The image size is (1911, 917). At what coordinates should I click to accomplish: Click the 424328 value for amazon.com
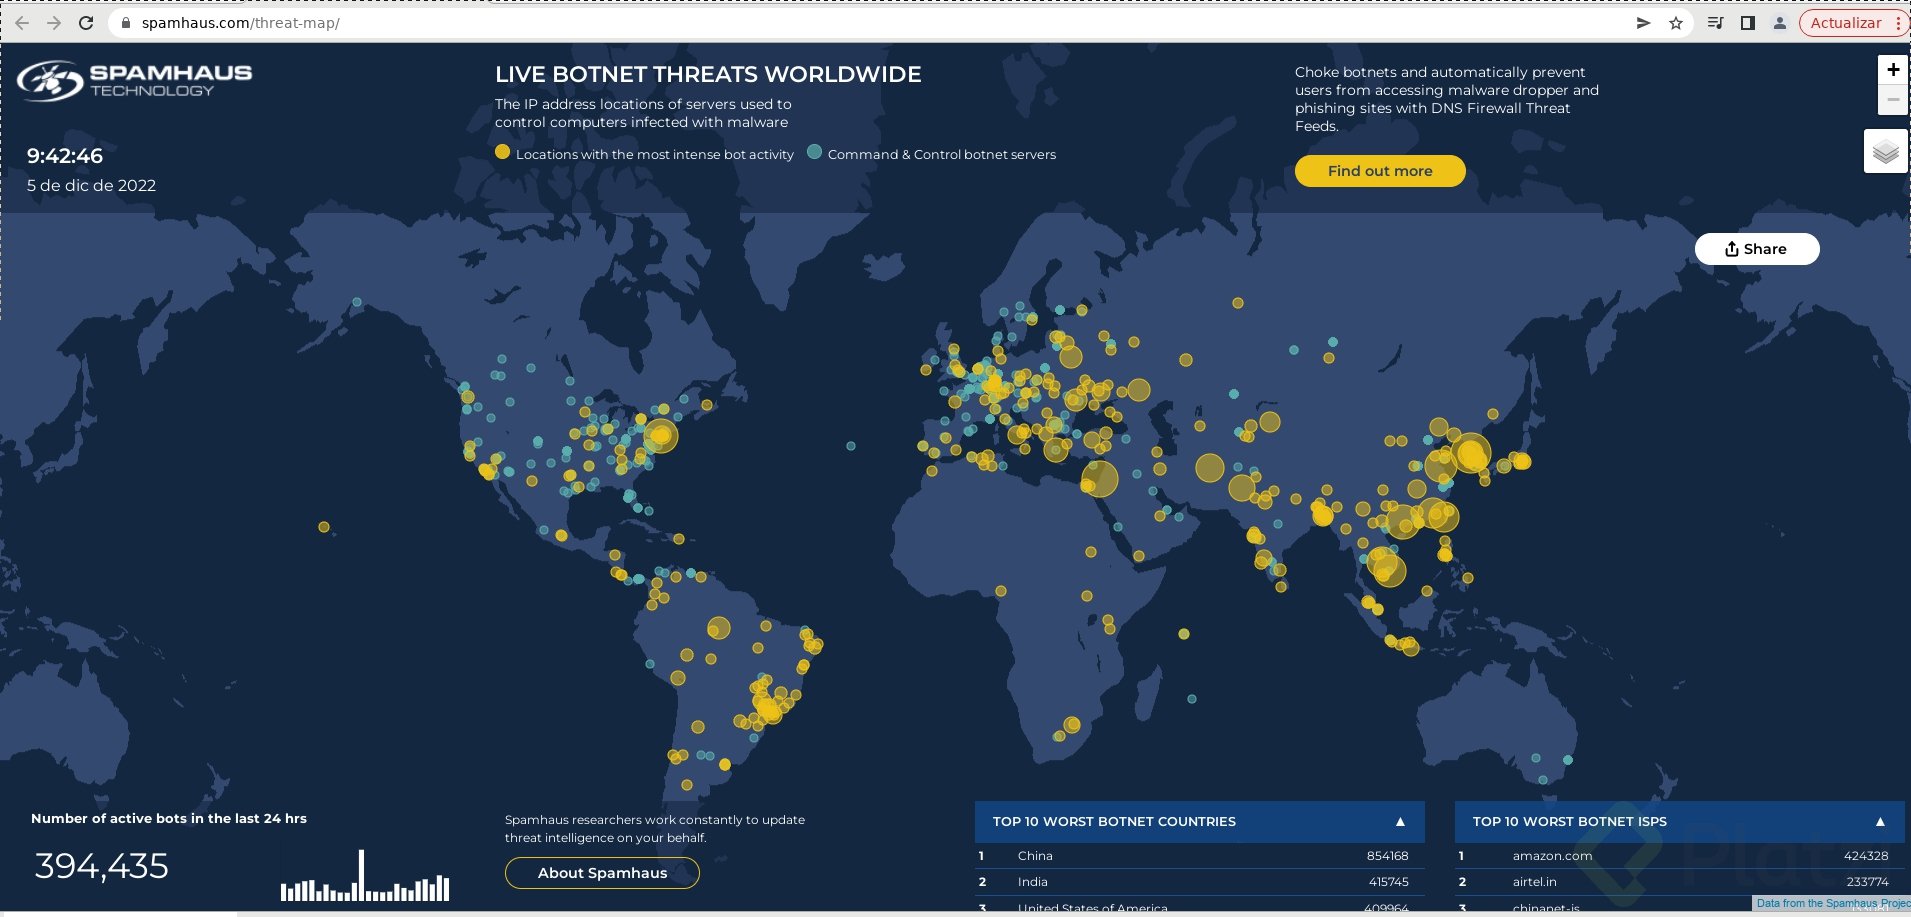pyautogui.click(x=1866, y=856)
